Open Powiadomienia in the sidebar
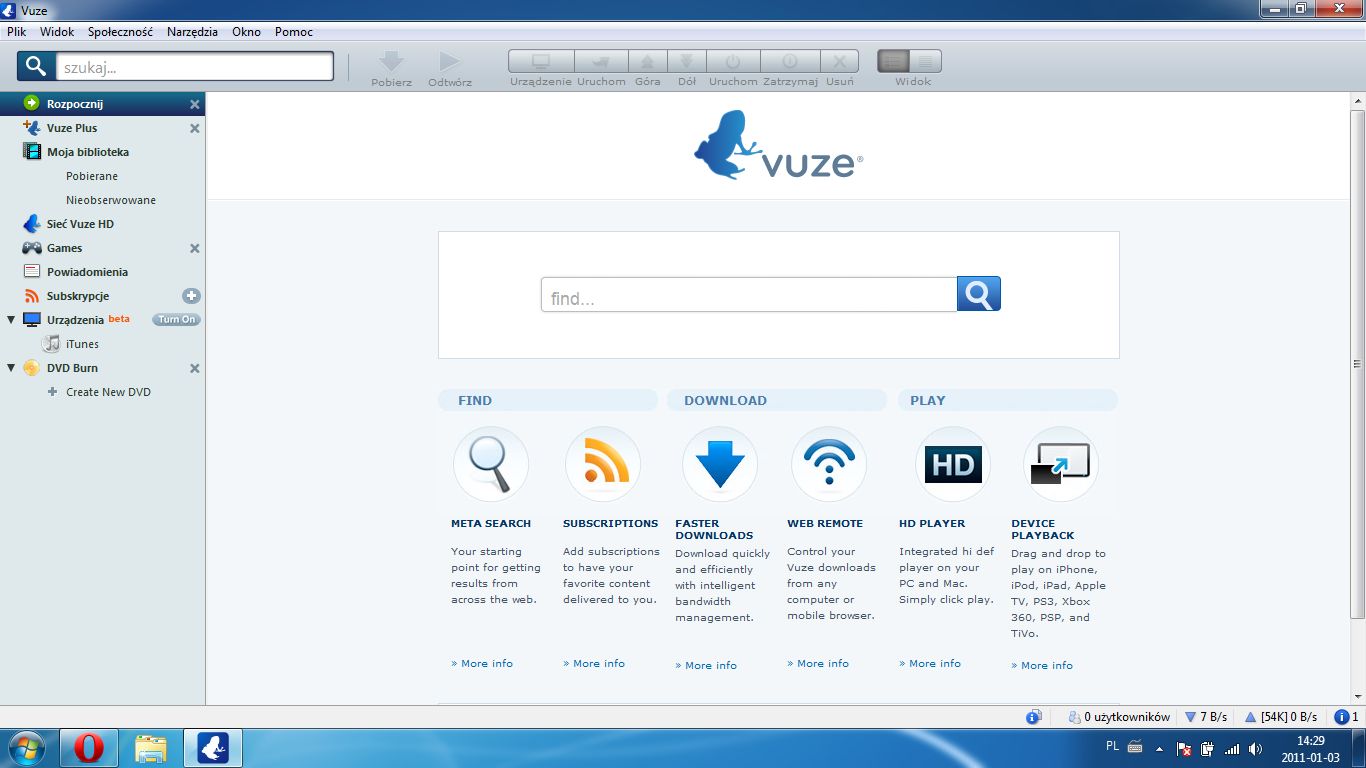This screenshot has width=1366, height=768. 87,272
